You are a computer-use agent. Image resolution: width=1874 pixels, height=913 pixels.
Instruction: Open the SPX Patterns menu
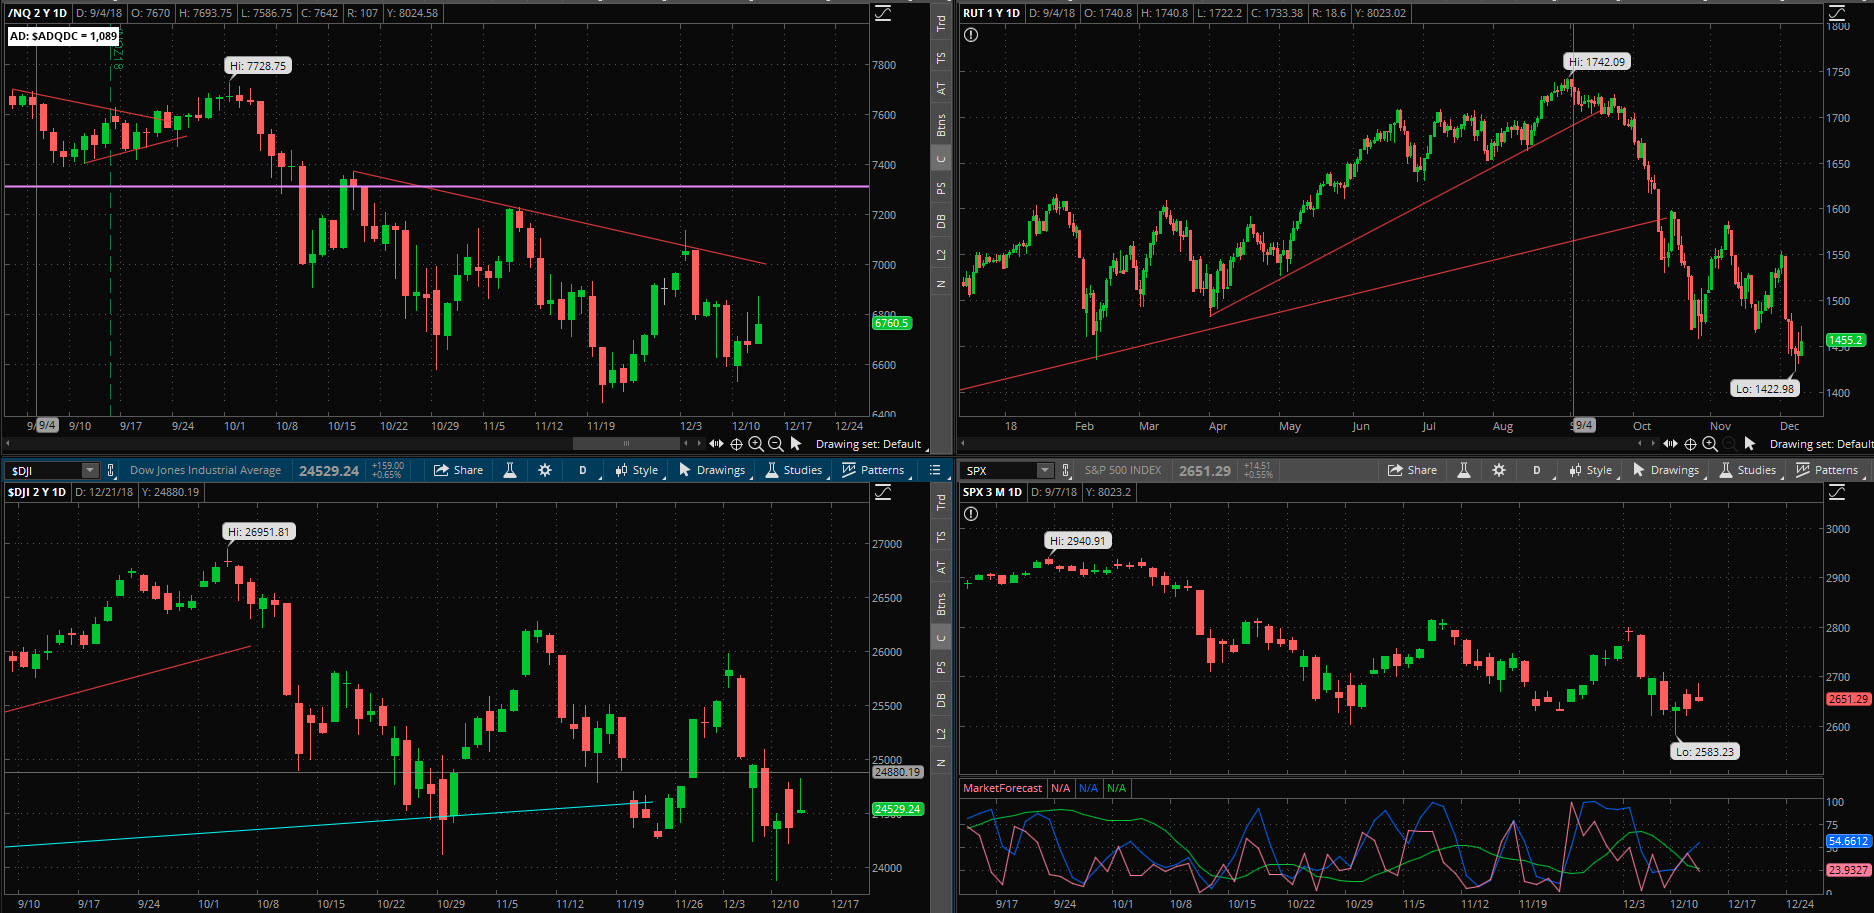point(1828,470)
